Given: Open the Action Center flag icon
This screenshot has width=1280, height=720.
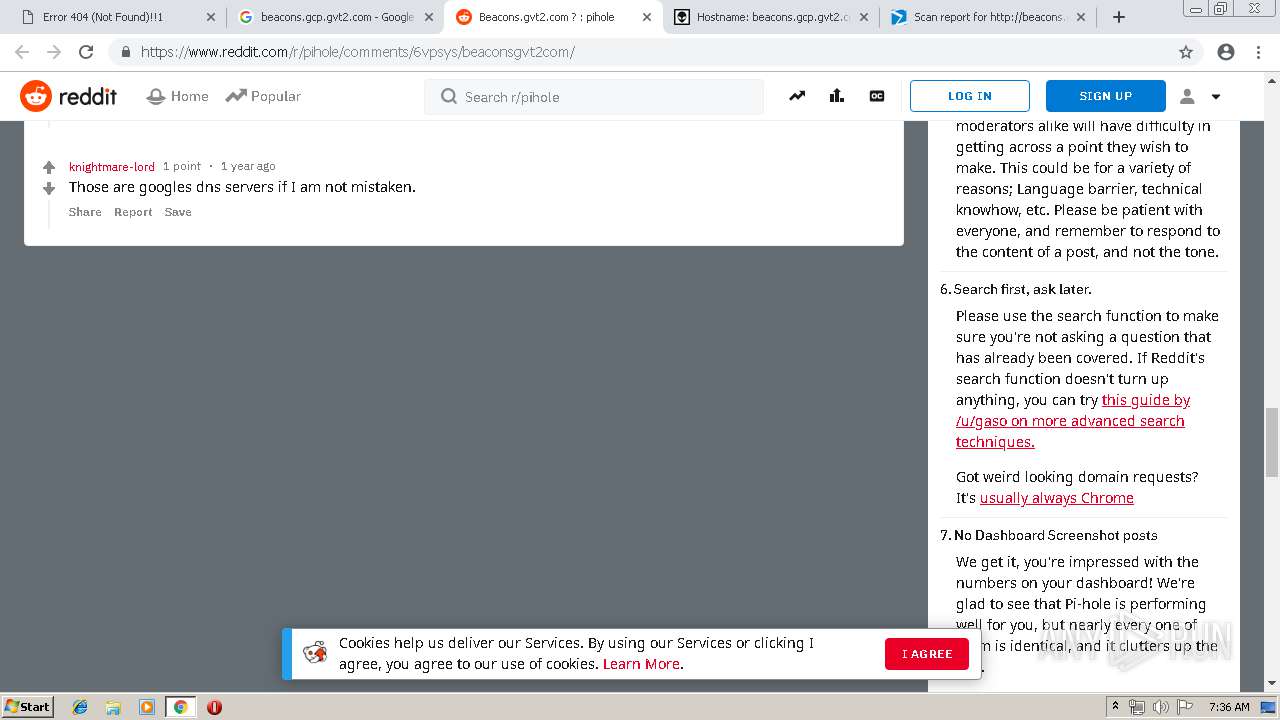Looking at the screenshot, I should (x=1185, y=707).
